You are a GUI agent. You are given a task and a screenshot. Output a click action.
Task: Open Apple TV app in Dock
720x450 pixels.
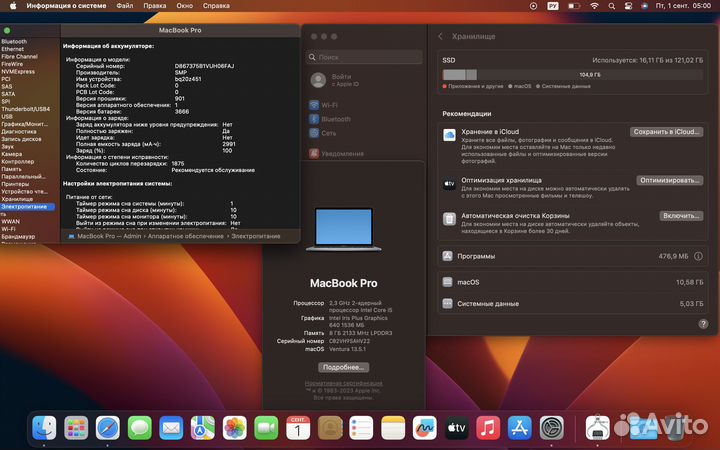tap(456, 428)
